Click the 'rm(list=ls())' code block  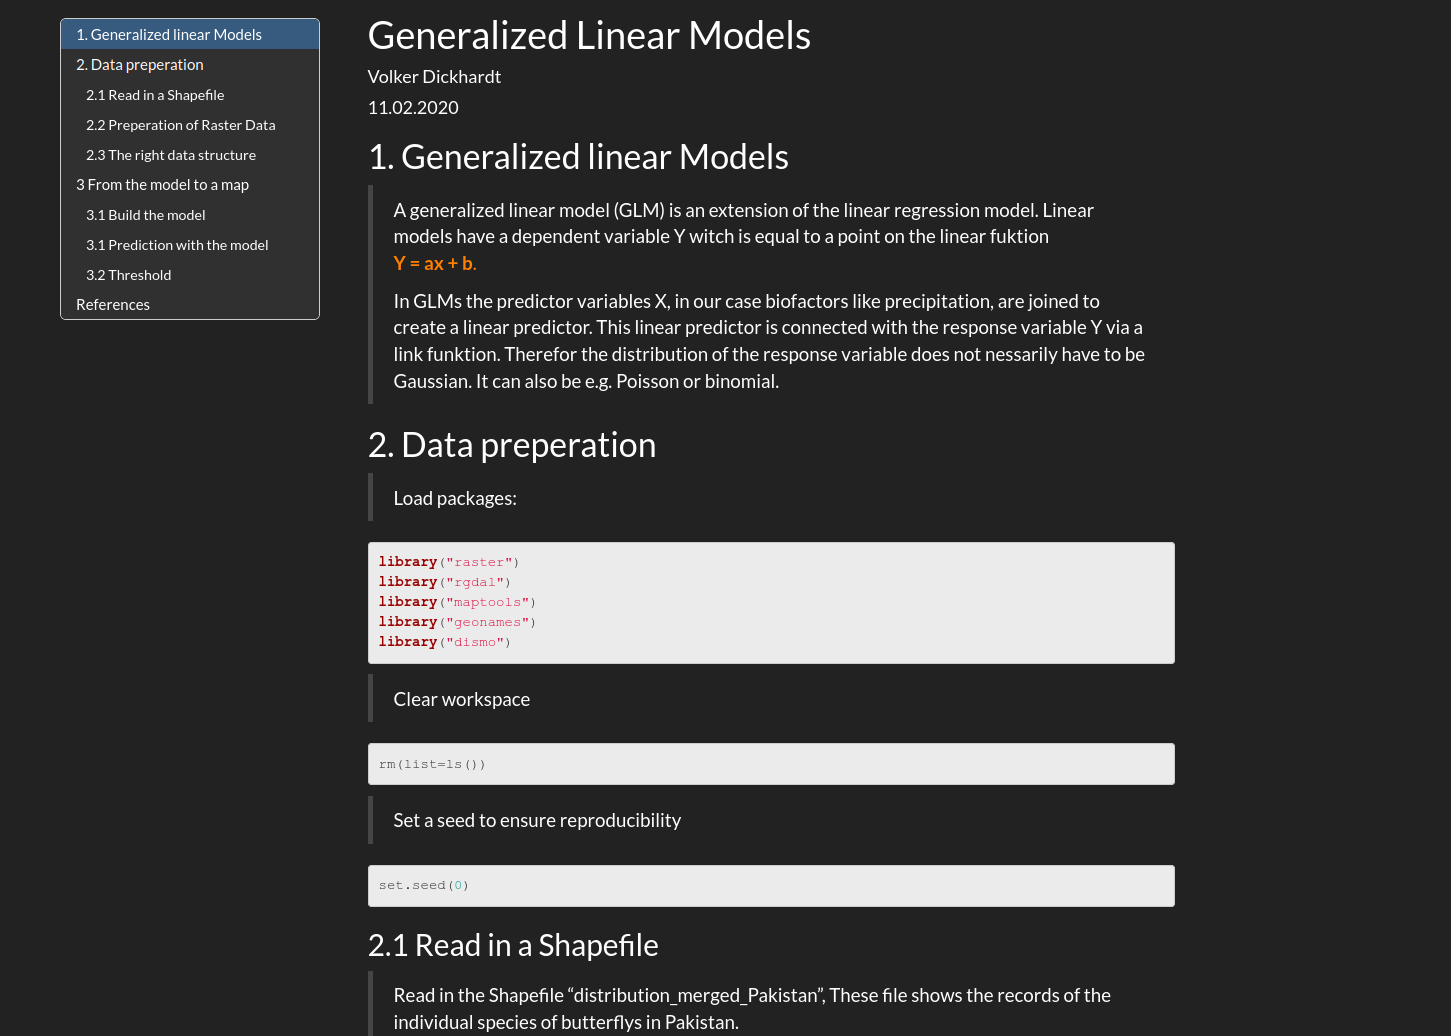[x=770, y=764]
